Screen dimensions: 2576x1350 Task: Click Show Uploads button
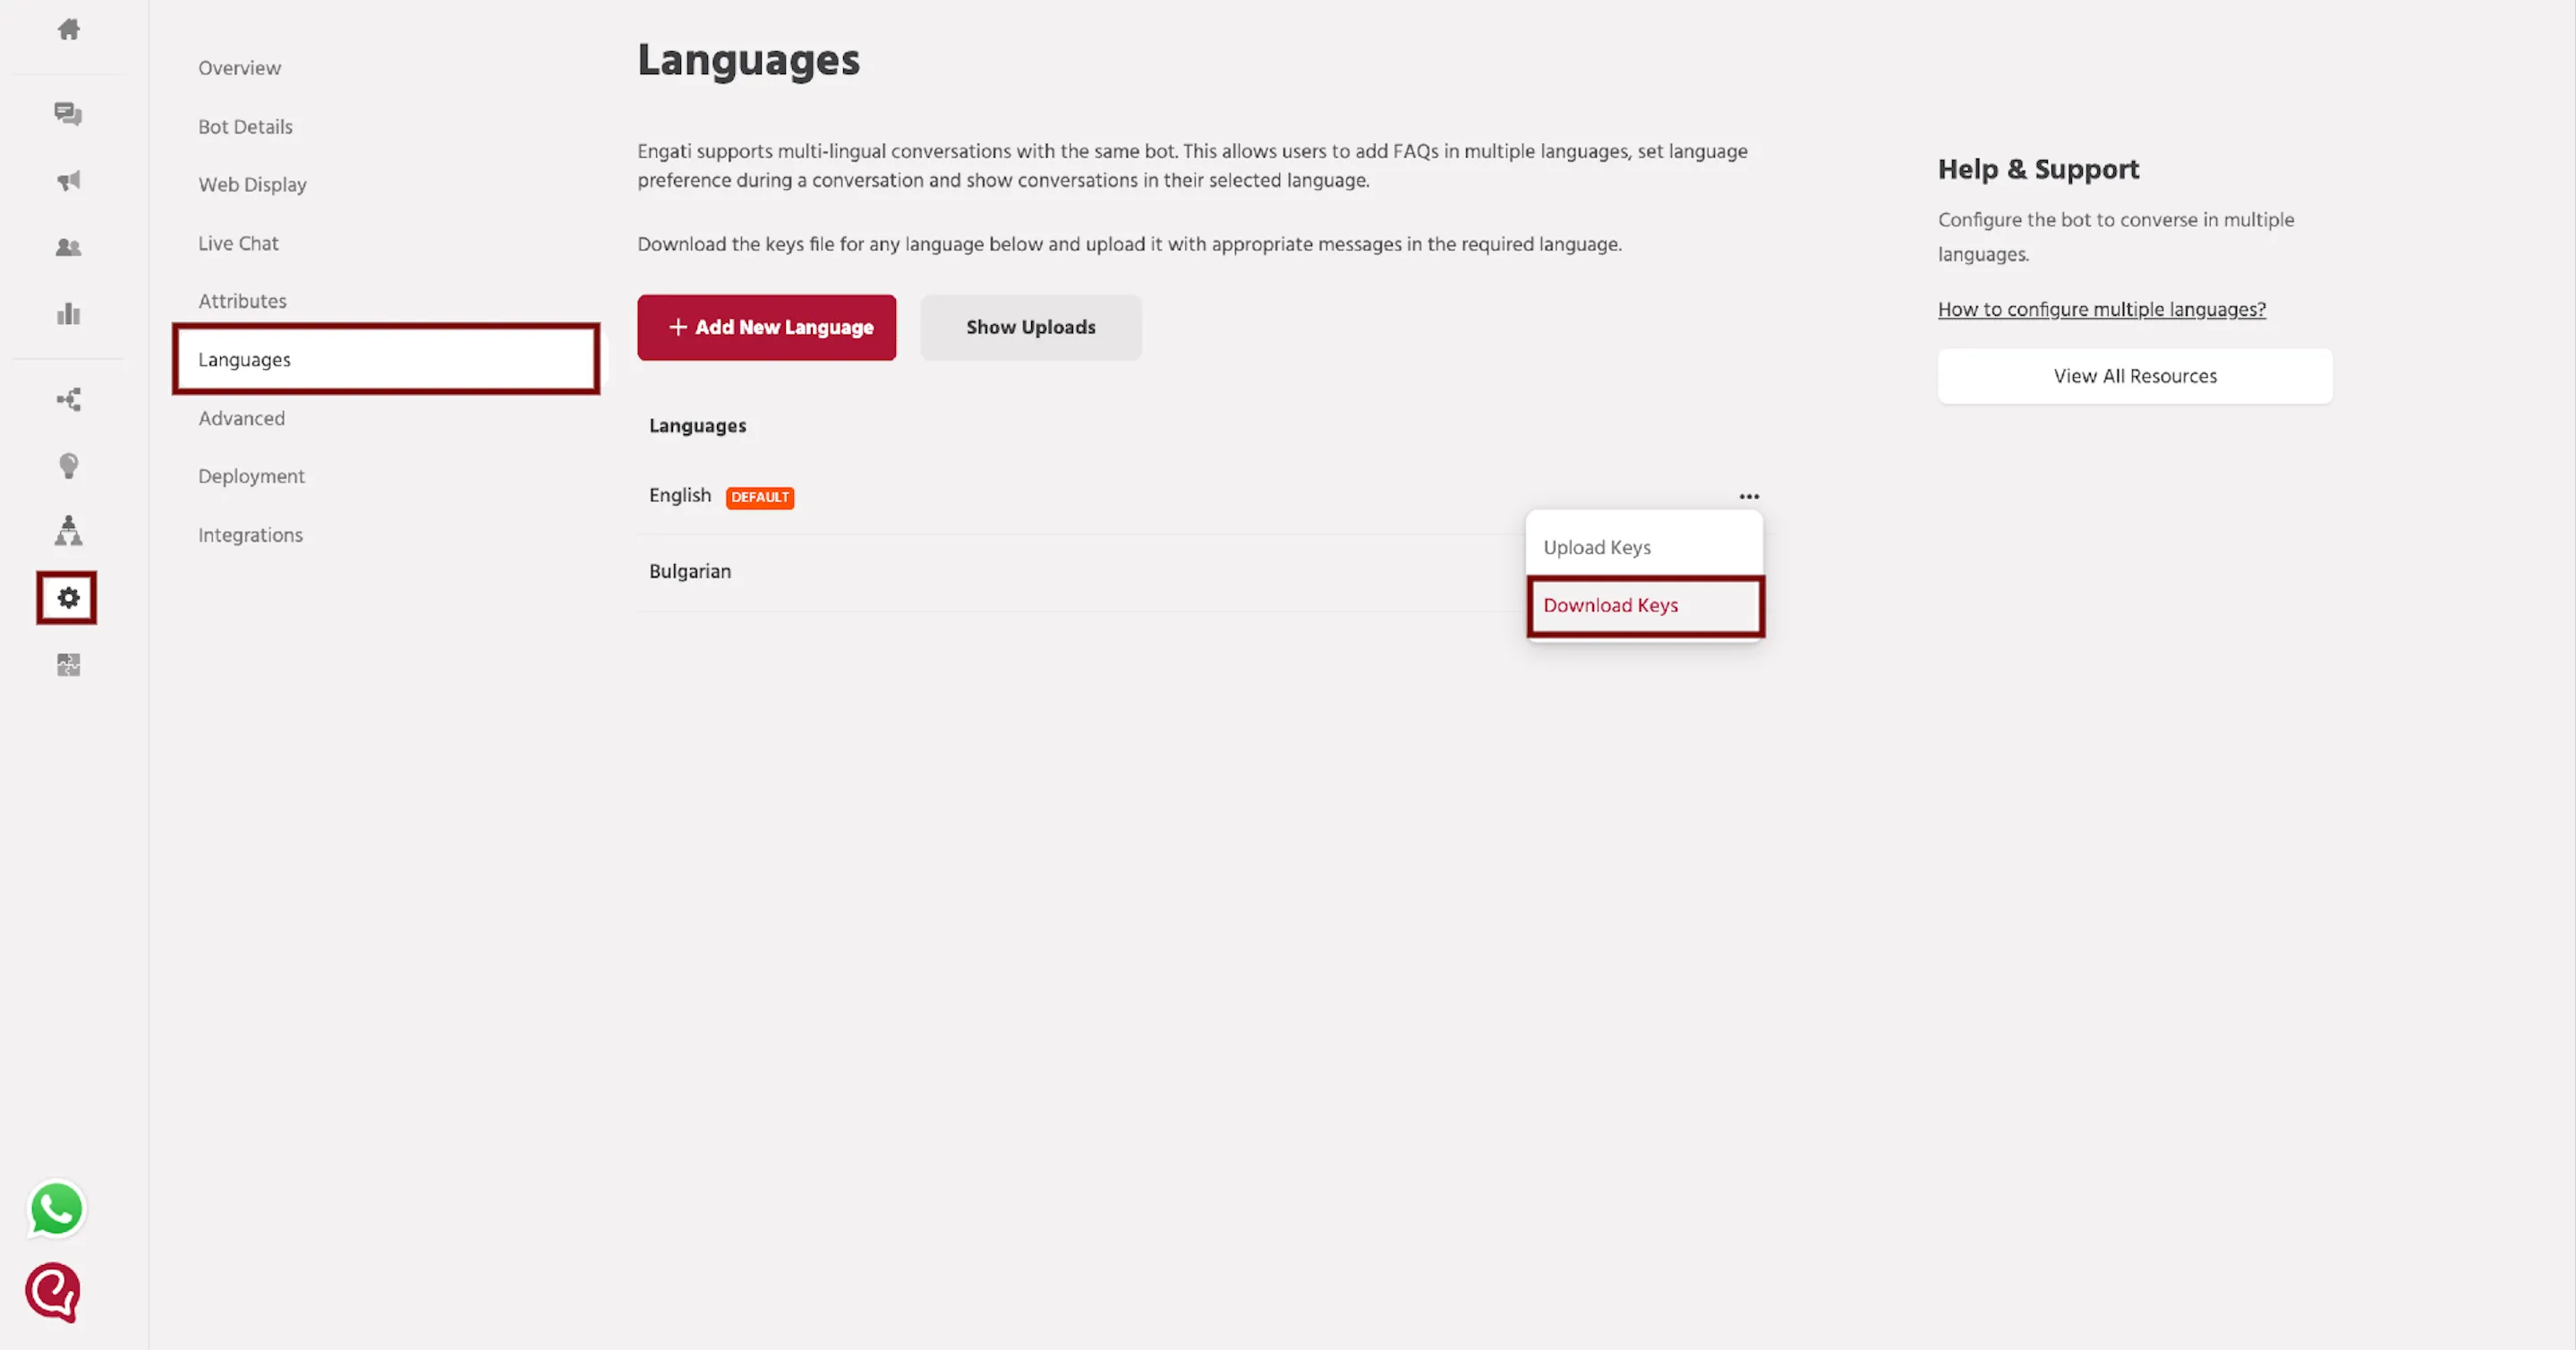pos(1031,327)
